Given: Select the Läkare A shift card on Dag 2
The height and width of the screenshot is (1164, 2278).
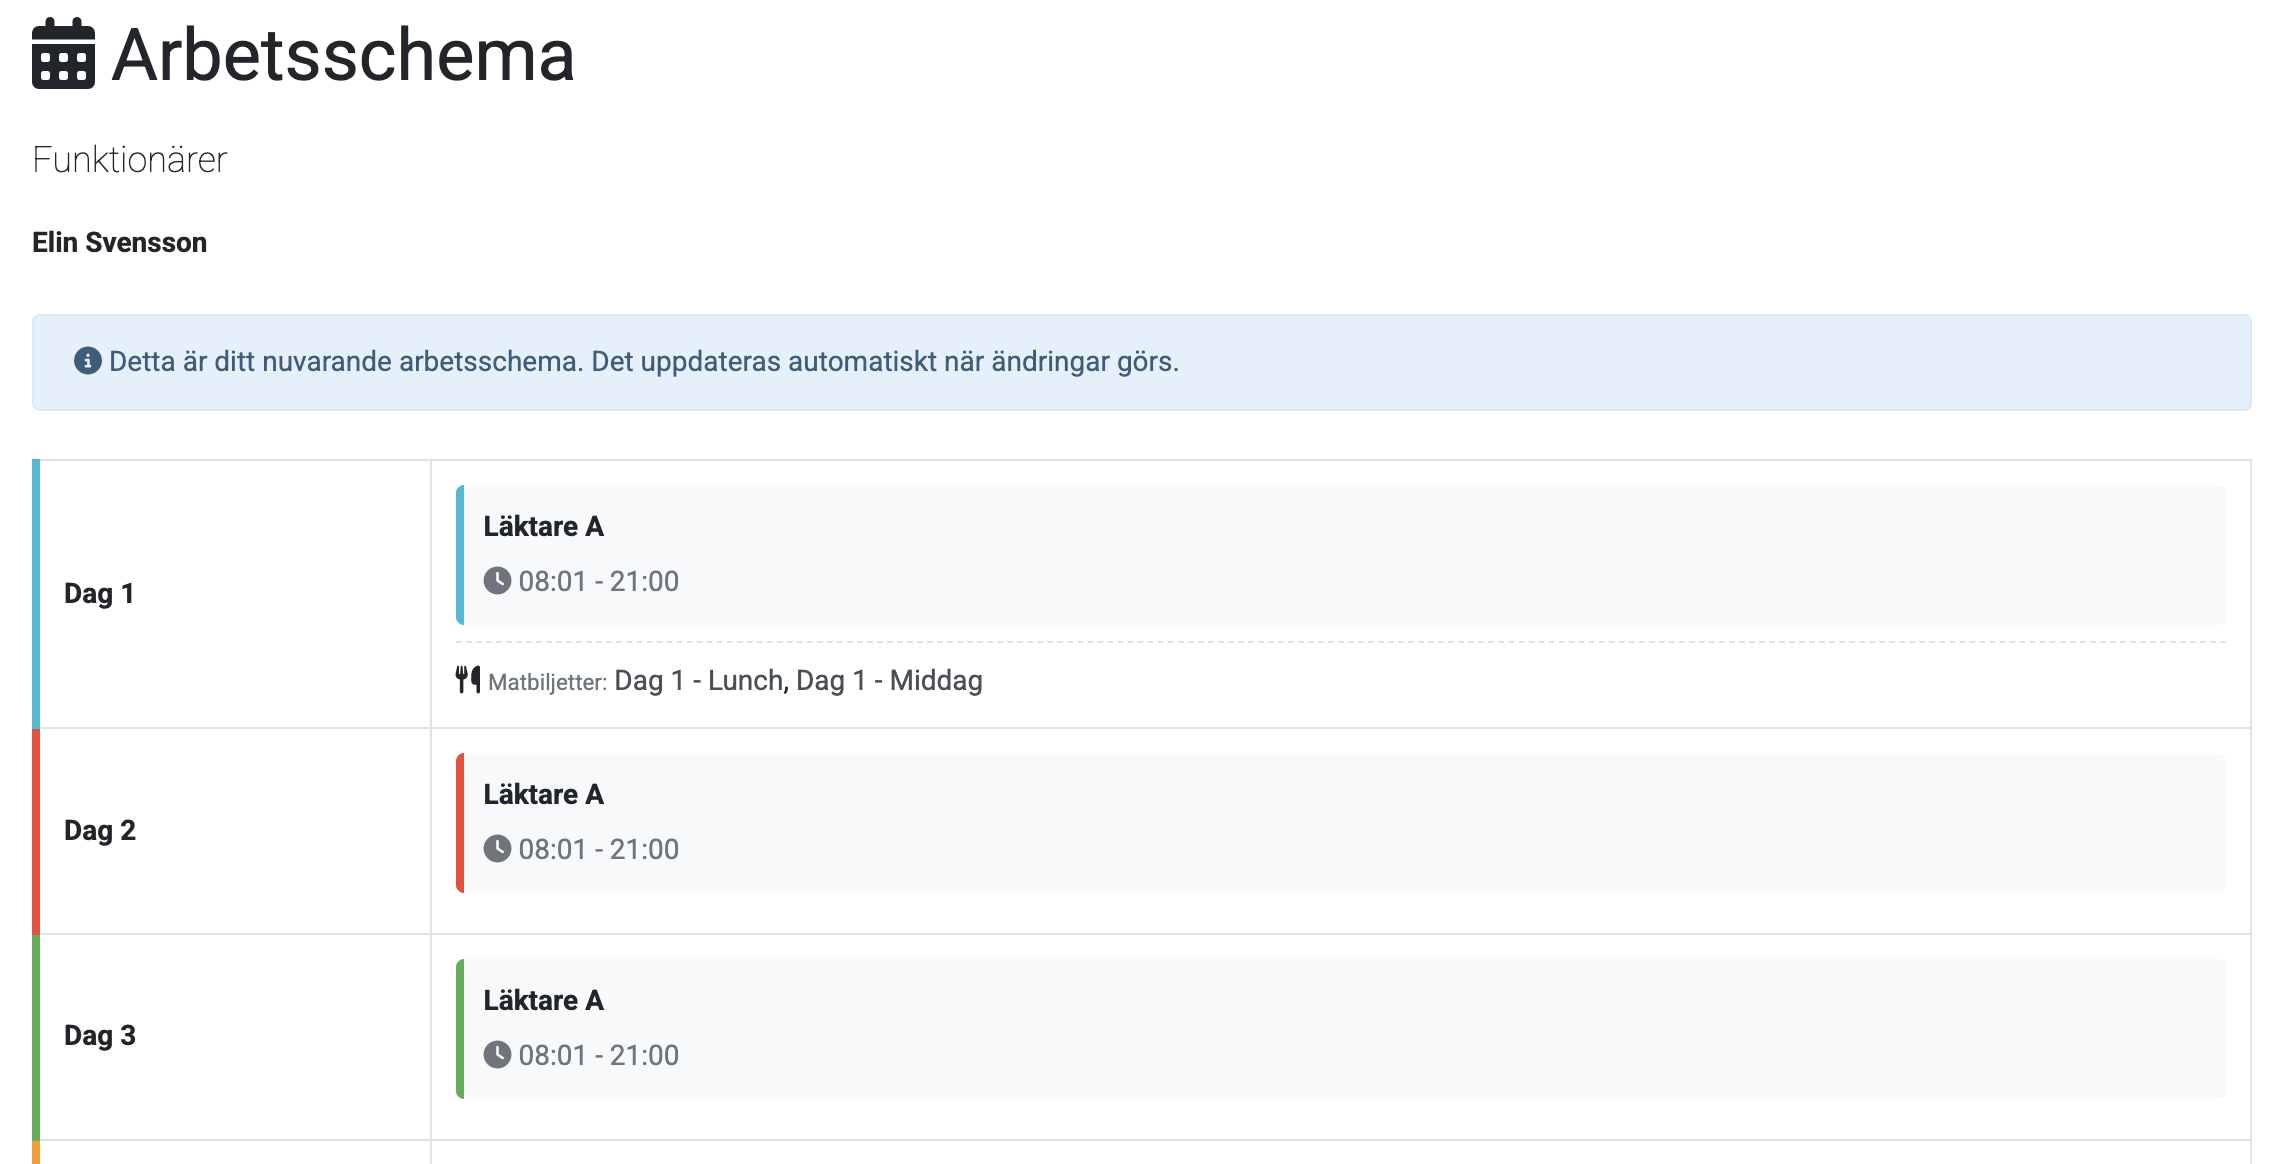Looking at the screenshot, I should point(1340,822).
